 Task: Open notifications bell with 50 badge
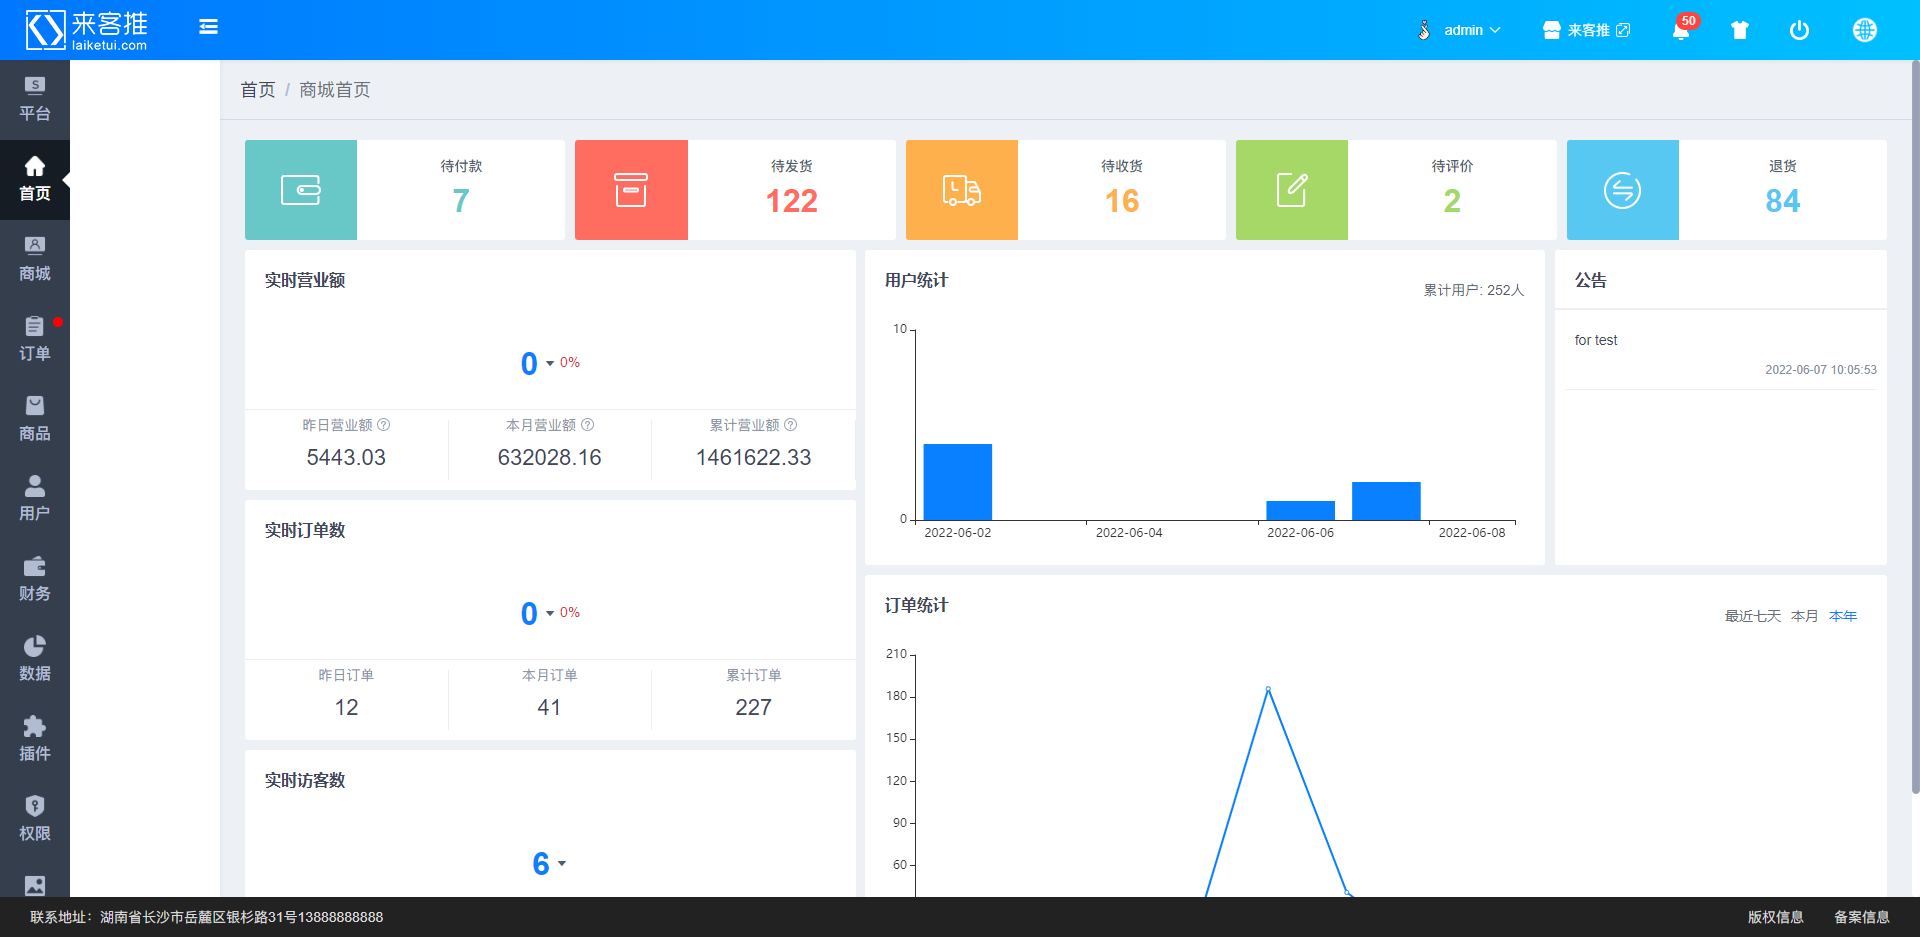pyautogui.click(x=1682, y=30)
